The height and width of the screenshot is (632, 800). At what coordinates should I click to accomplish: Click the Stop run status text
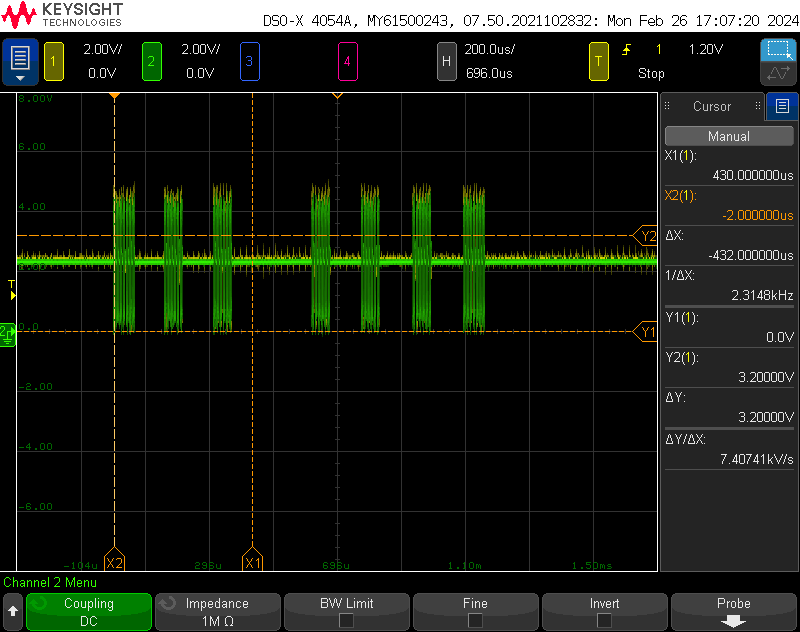[651, 73]
